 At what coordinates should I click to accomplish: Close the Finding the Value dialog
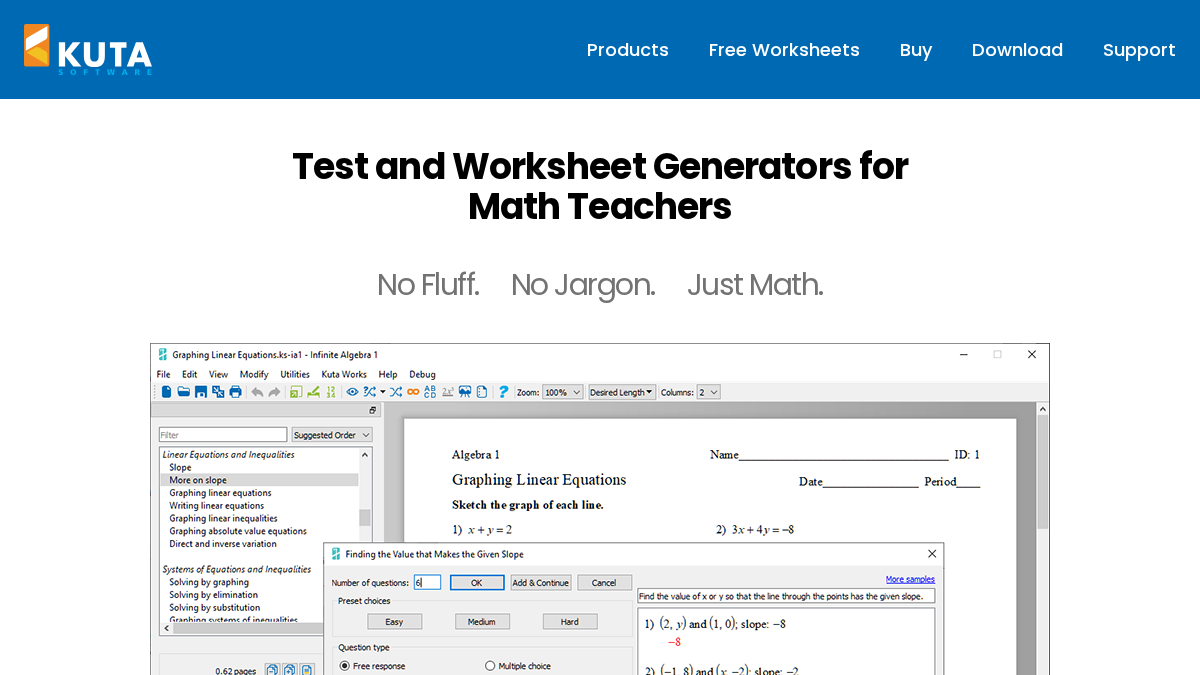coord(932,554)
